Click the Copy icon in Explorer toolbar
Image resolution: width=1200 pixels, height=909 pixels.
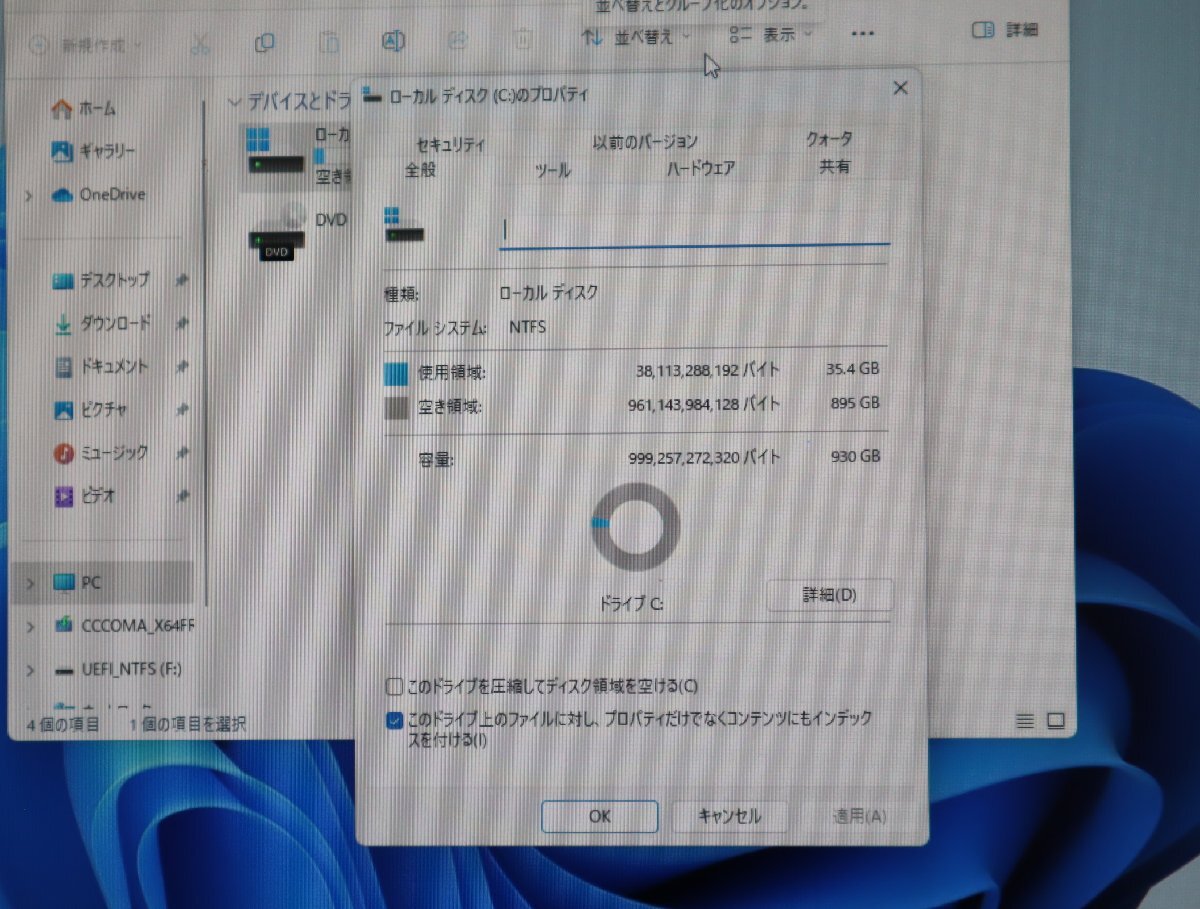pos(265,42)
